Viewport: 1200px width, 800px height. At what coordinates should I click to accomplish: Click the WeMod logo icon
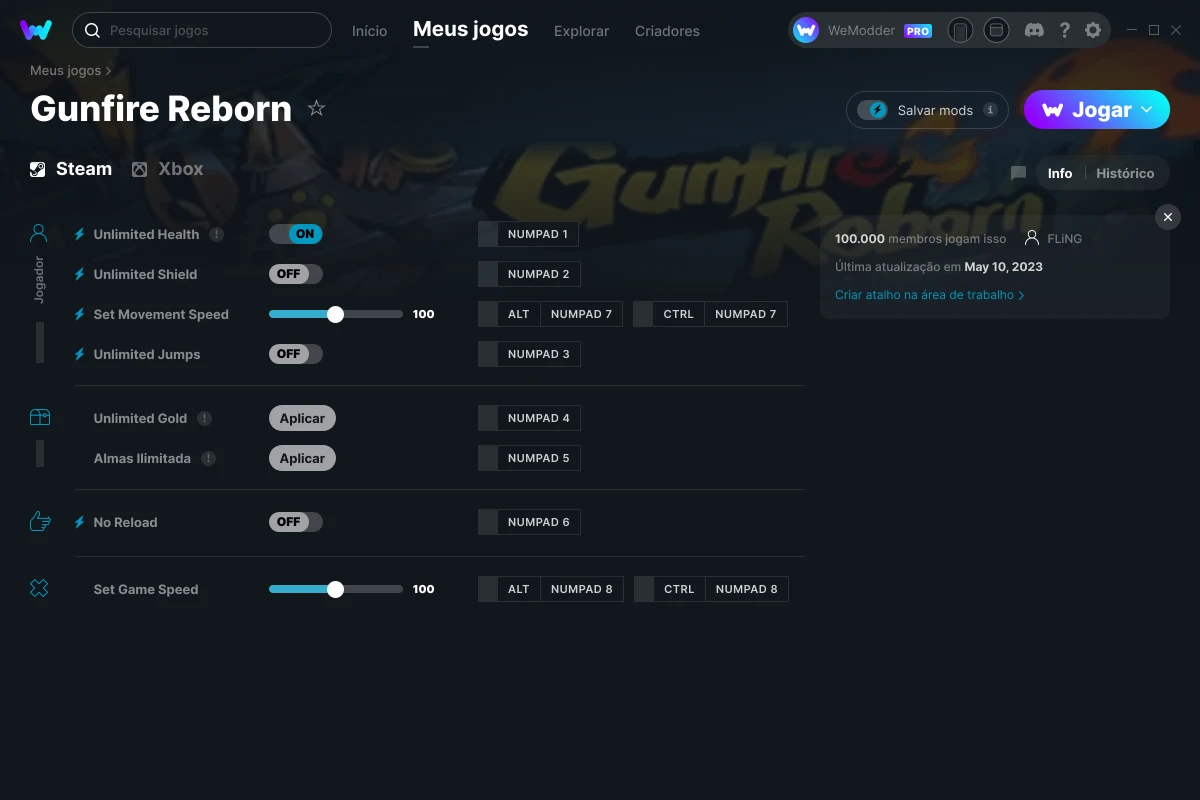[x=36, y=30]
